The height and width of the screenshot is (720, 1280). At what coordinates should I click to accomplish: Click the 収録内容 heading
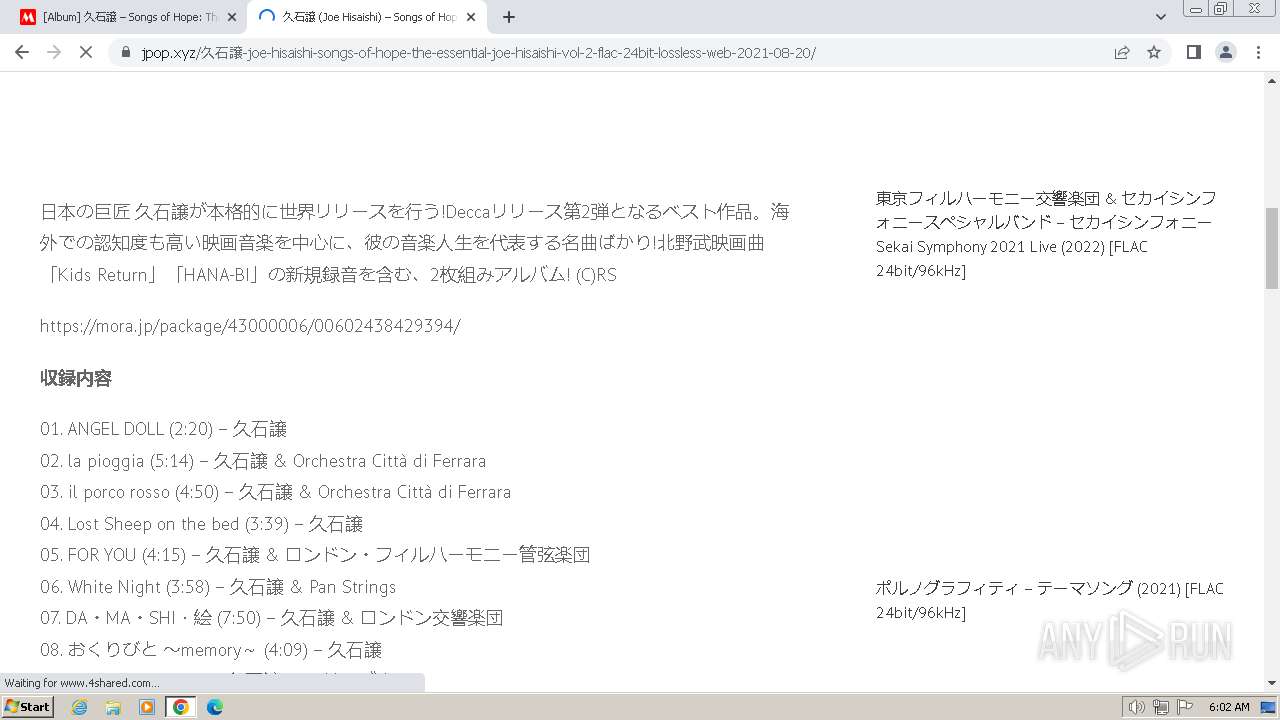(76, 378)
